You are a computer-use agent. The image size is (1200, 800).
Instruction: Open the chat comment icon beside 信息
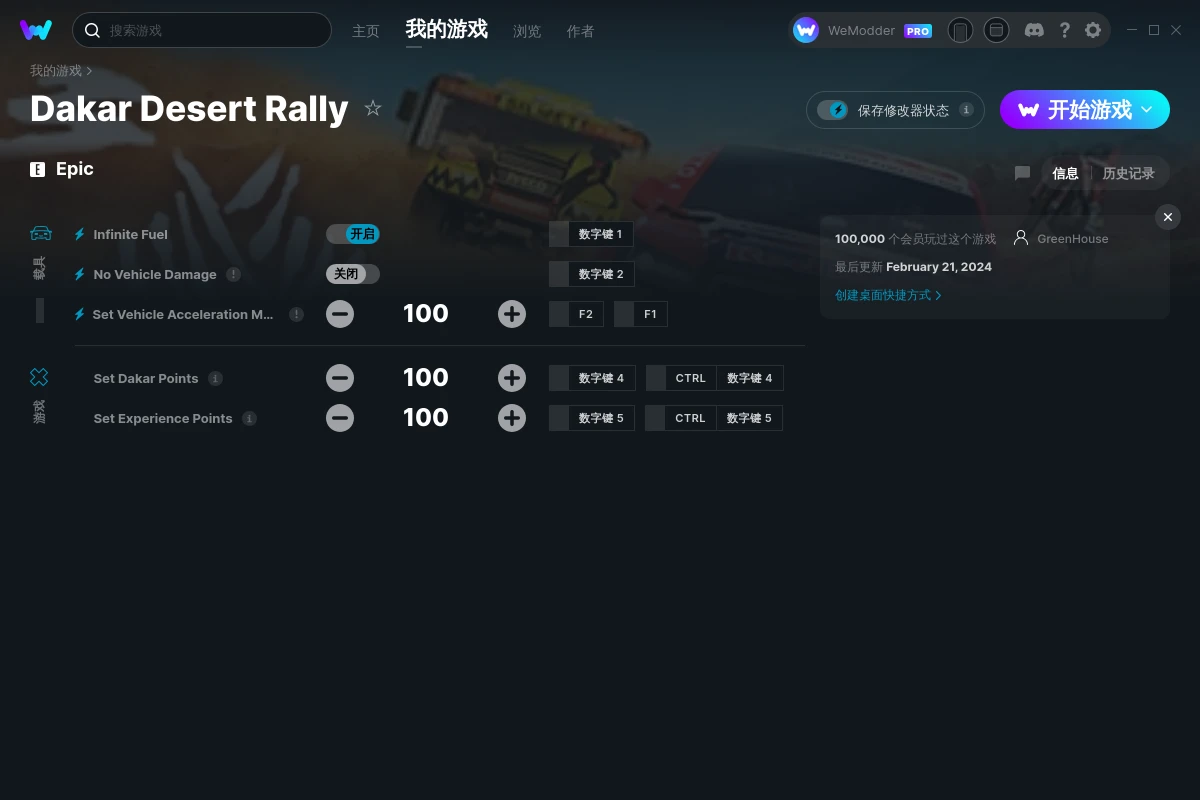tap(1022, 173)
